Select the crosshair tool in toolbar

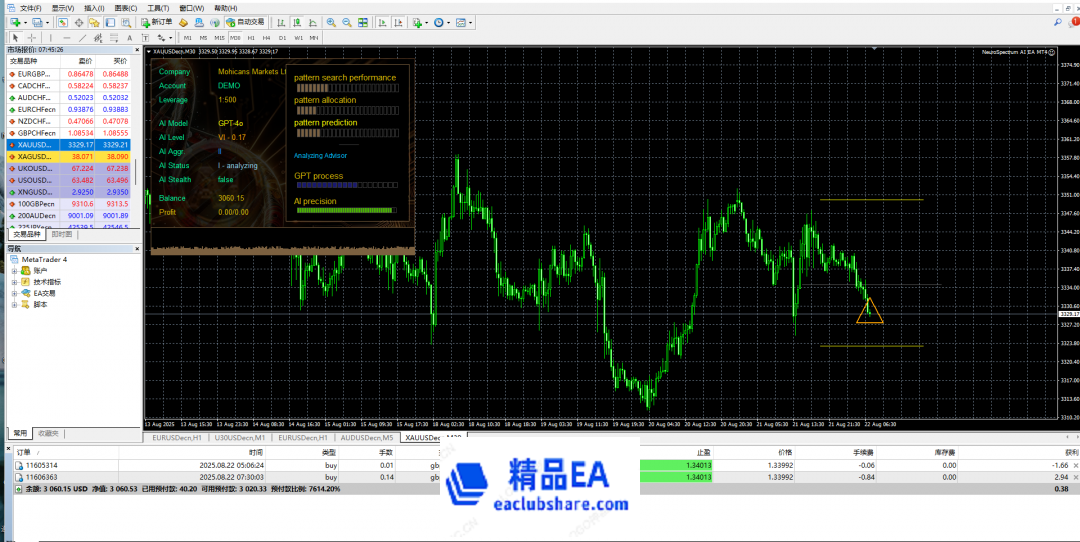click(32, 38)
